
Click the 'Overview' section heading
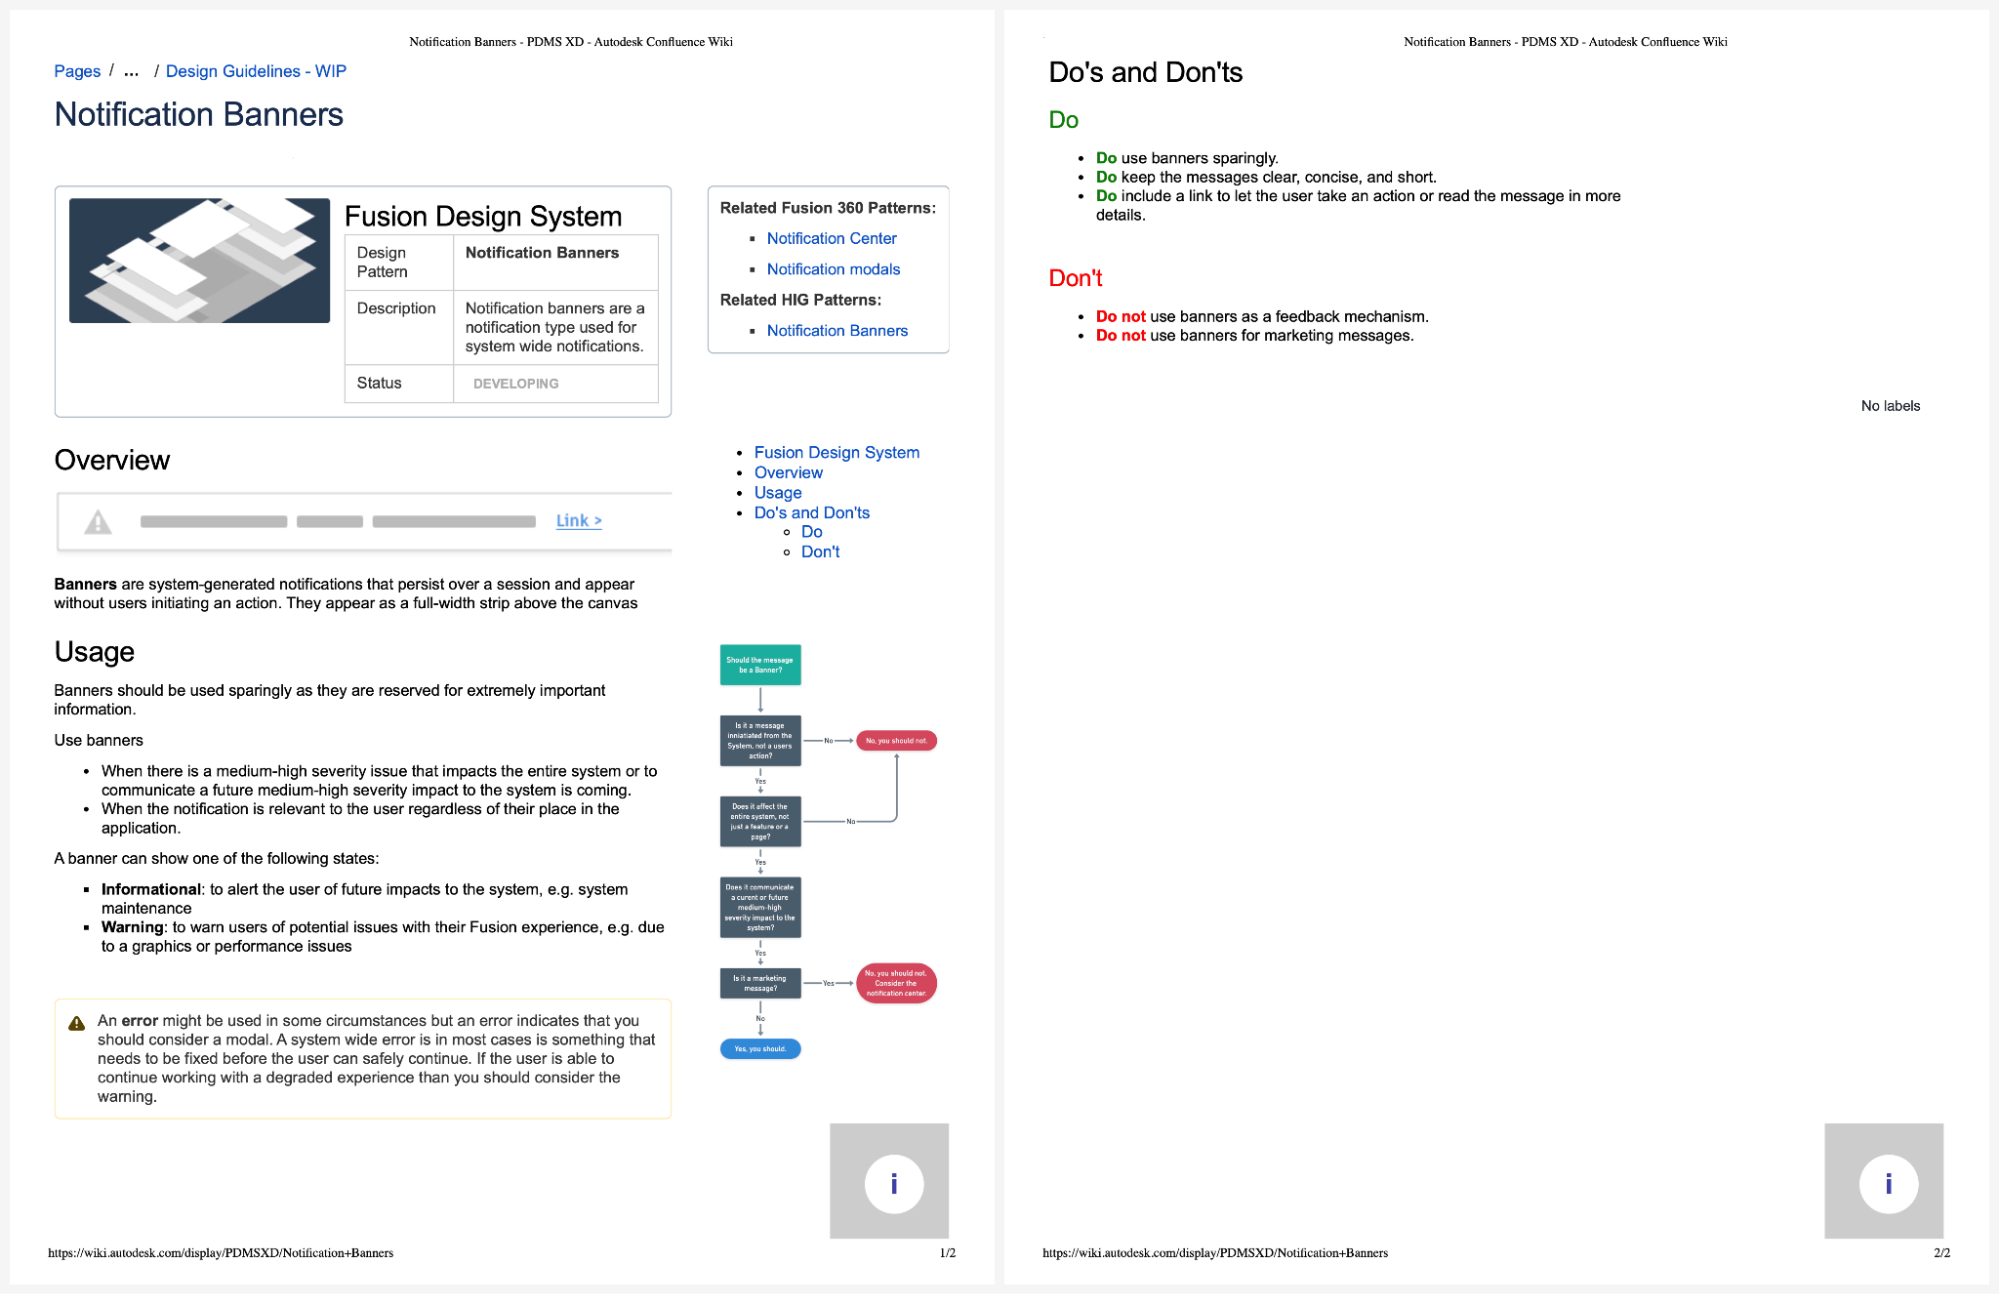pyautogui.click(x=112, y=460)
